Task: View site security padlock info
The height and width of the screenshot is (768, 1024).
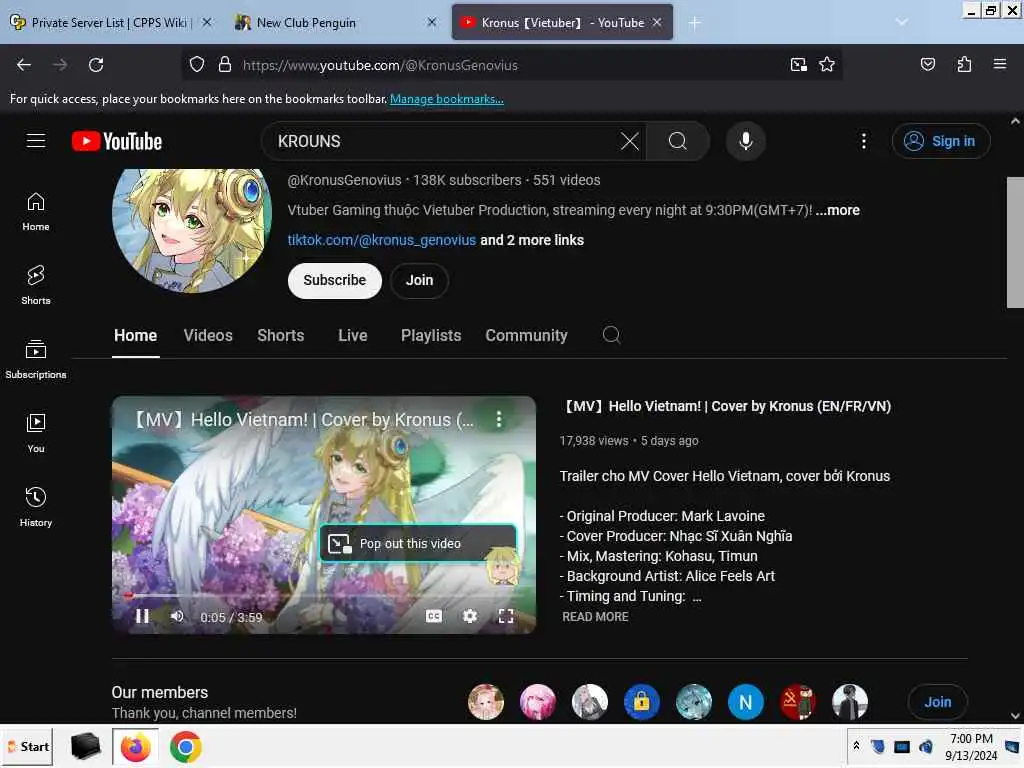Action: point(225,65)
